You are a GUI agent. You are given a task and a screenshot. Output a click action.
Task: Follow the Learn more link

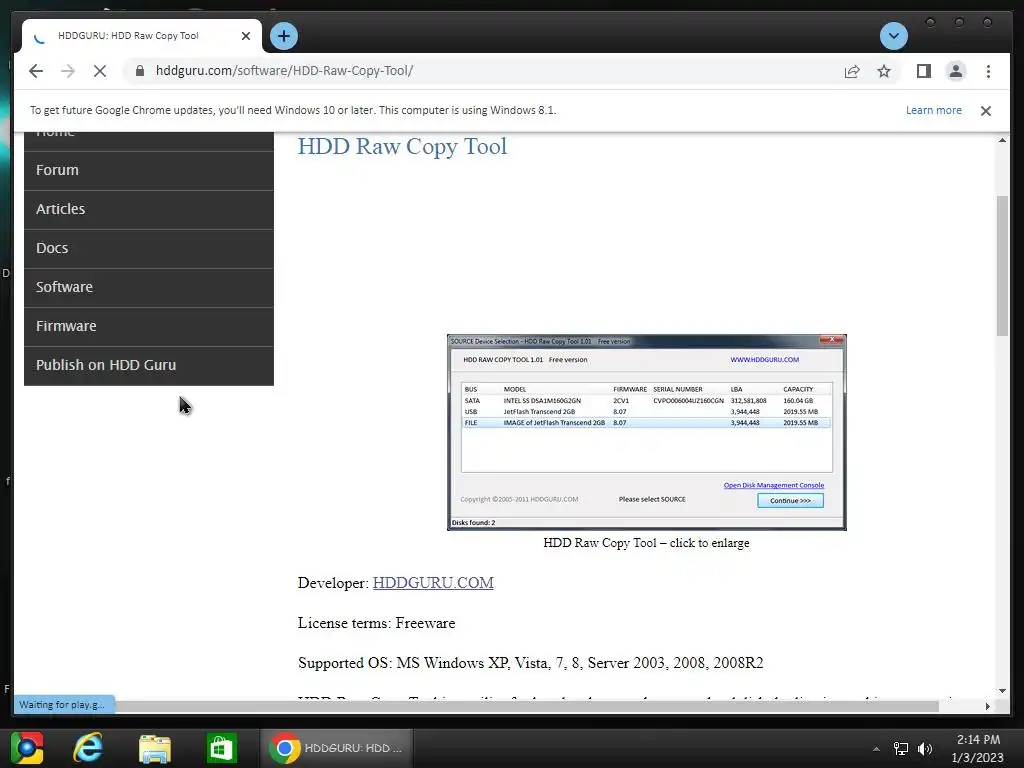[933, 110]
